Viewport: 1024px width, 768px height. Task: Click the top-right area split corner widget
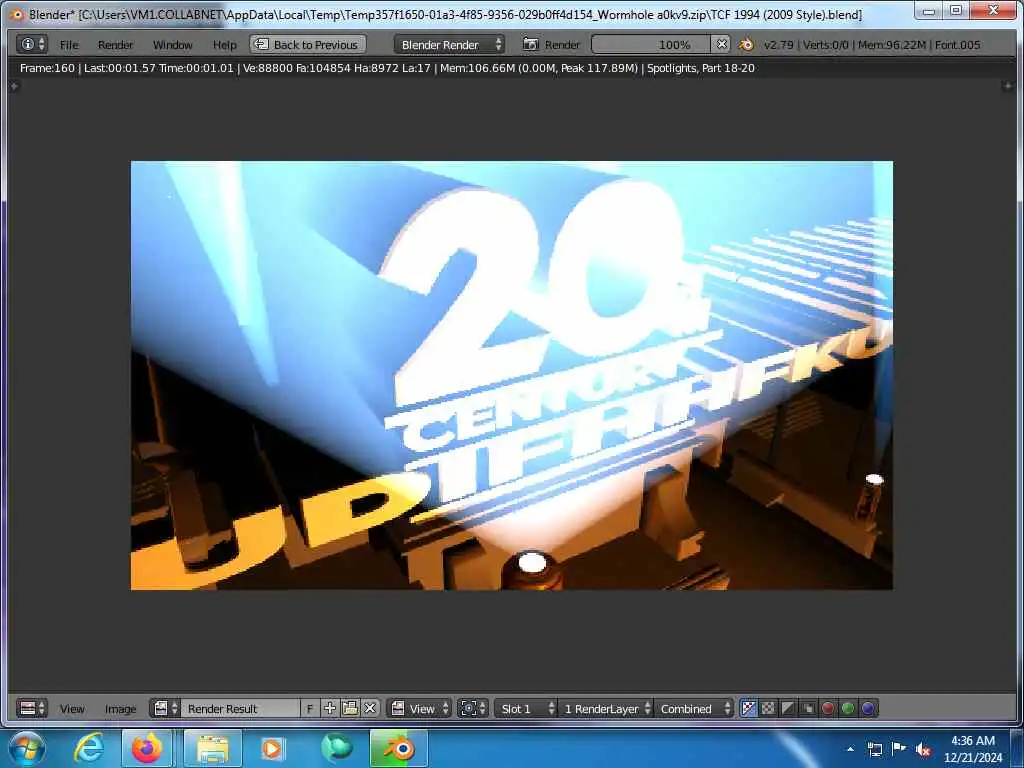pos(1007,86)
